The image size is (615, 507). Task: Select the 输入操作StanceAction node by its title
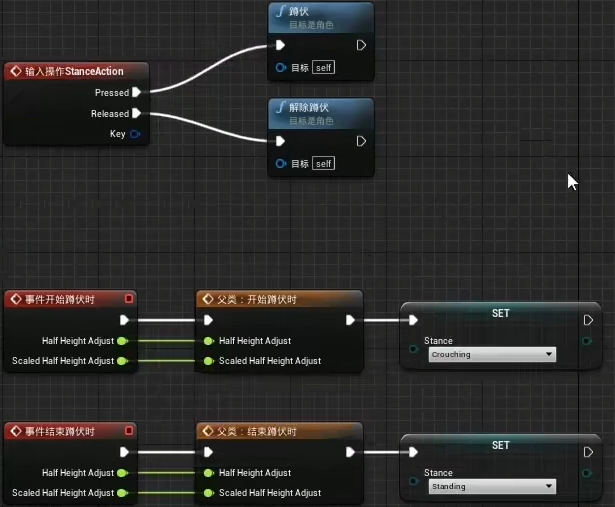point(78,71)
